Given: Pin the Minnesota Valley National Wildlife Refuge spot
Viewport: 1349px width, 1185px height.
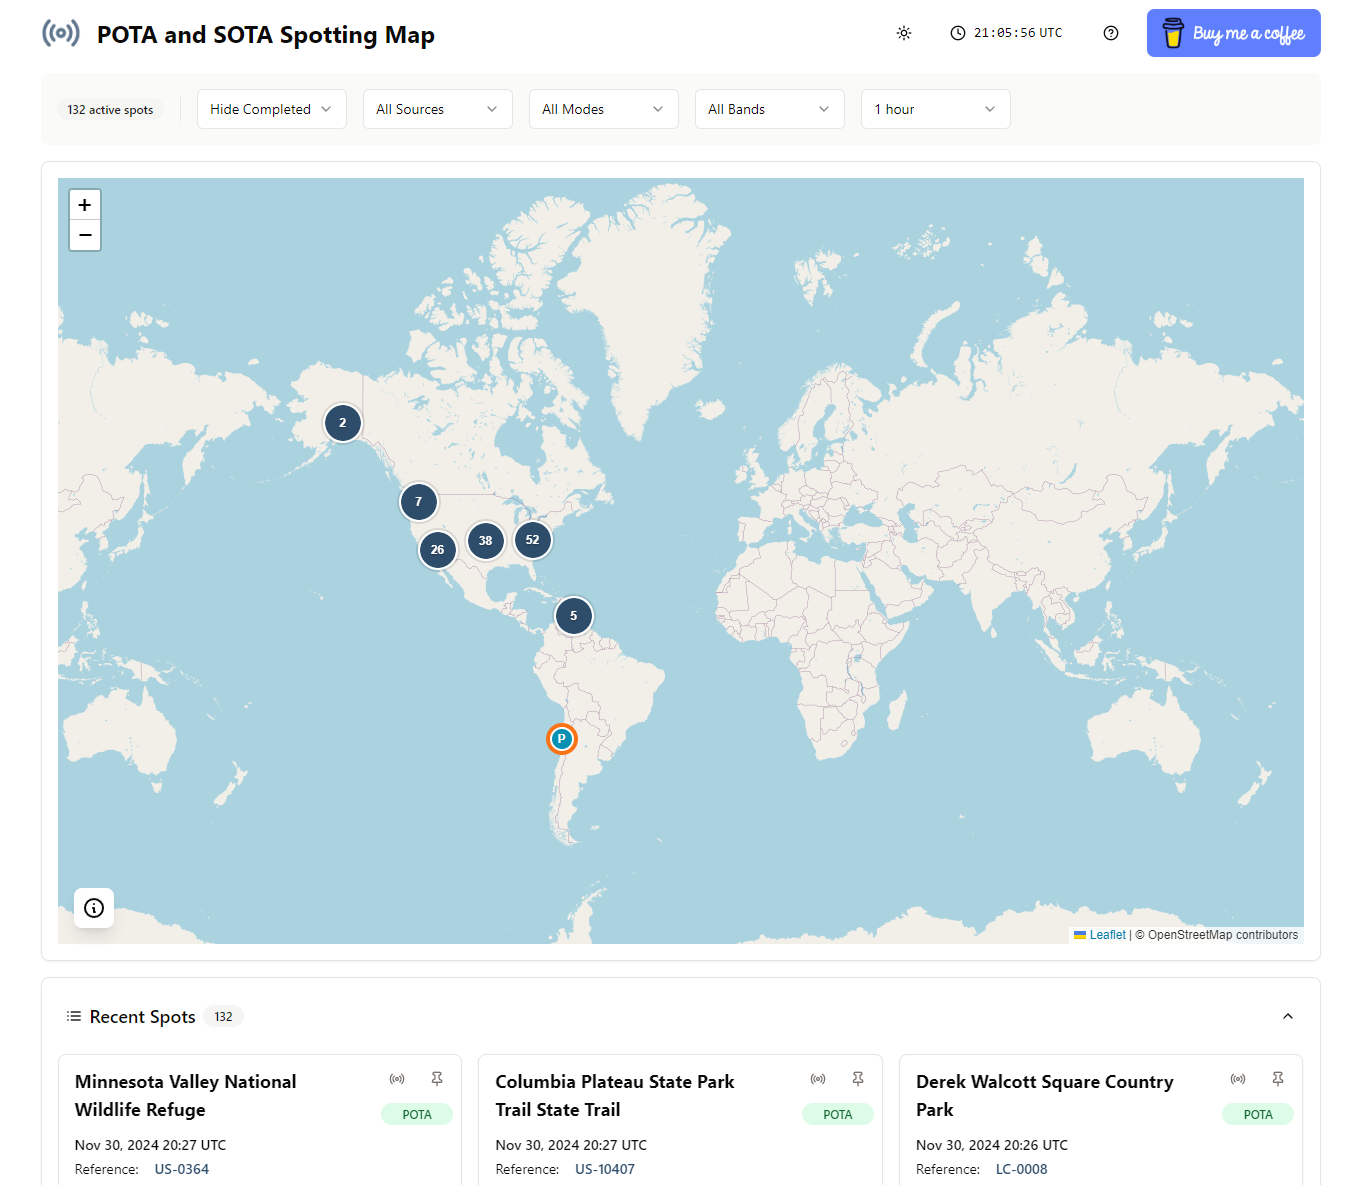Looking at the screenshot, I should point(437,1079).
